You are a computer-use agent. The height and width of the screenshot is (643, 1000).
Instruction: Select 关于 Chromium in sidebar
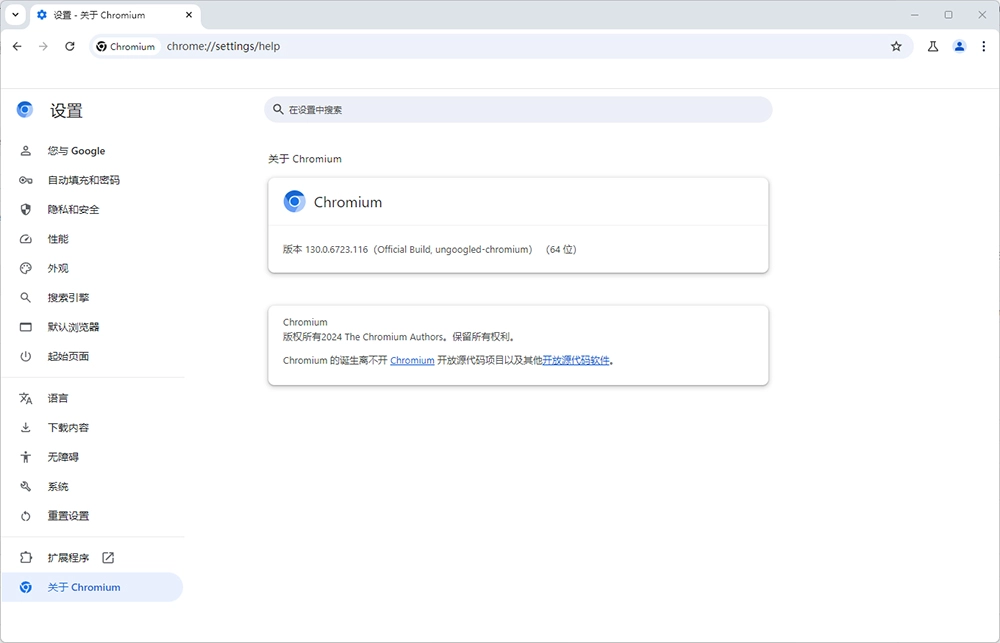[92, 588]
